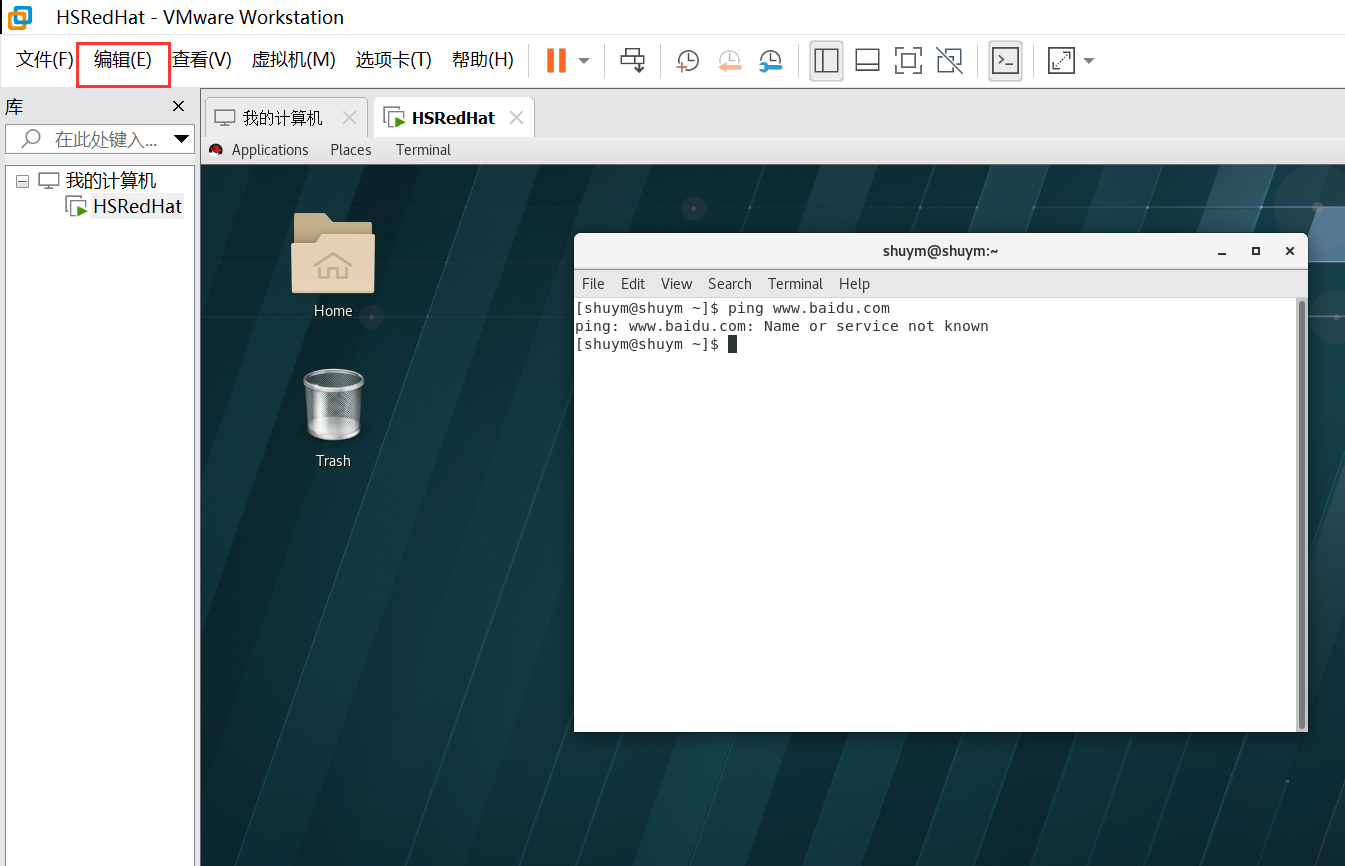Screen dimensions: 1345x866
Task: Open the Terminal app menu in top bar
Action: coord(423,150)
